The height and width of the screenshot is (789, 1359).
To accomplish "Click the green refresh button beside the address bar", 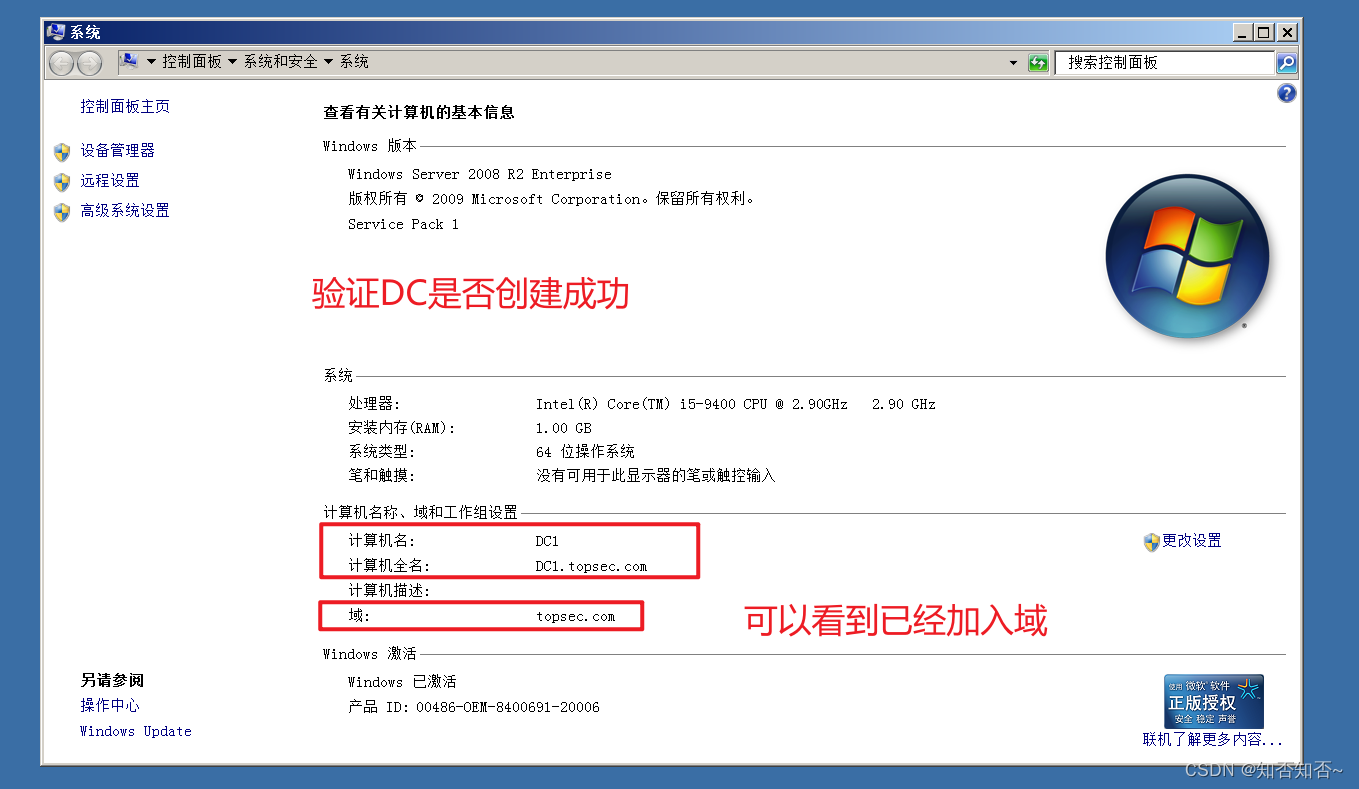I will coord(1039,63).
